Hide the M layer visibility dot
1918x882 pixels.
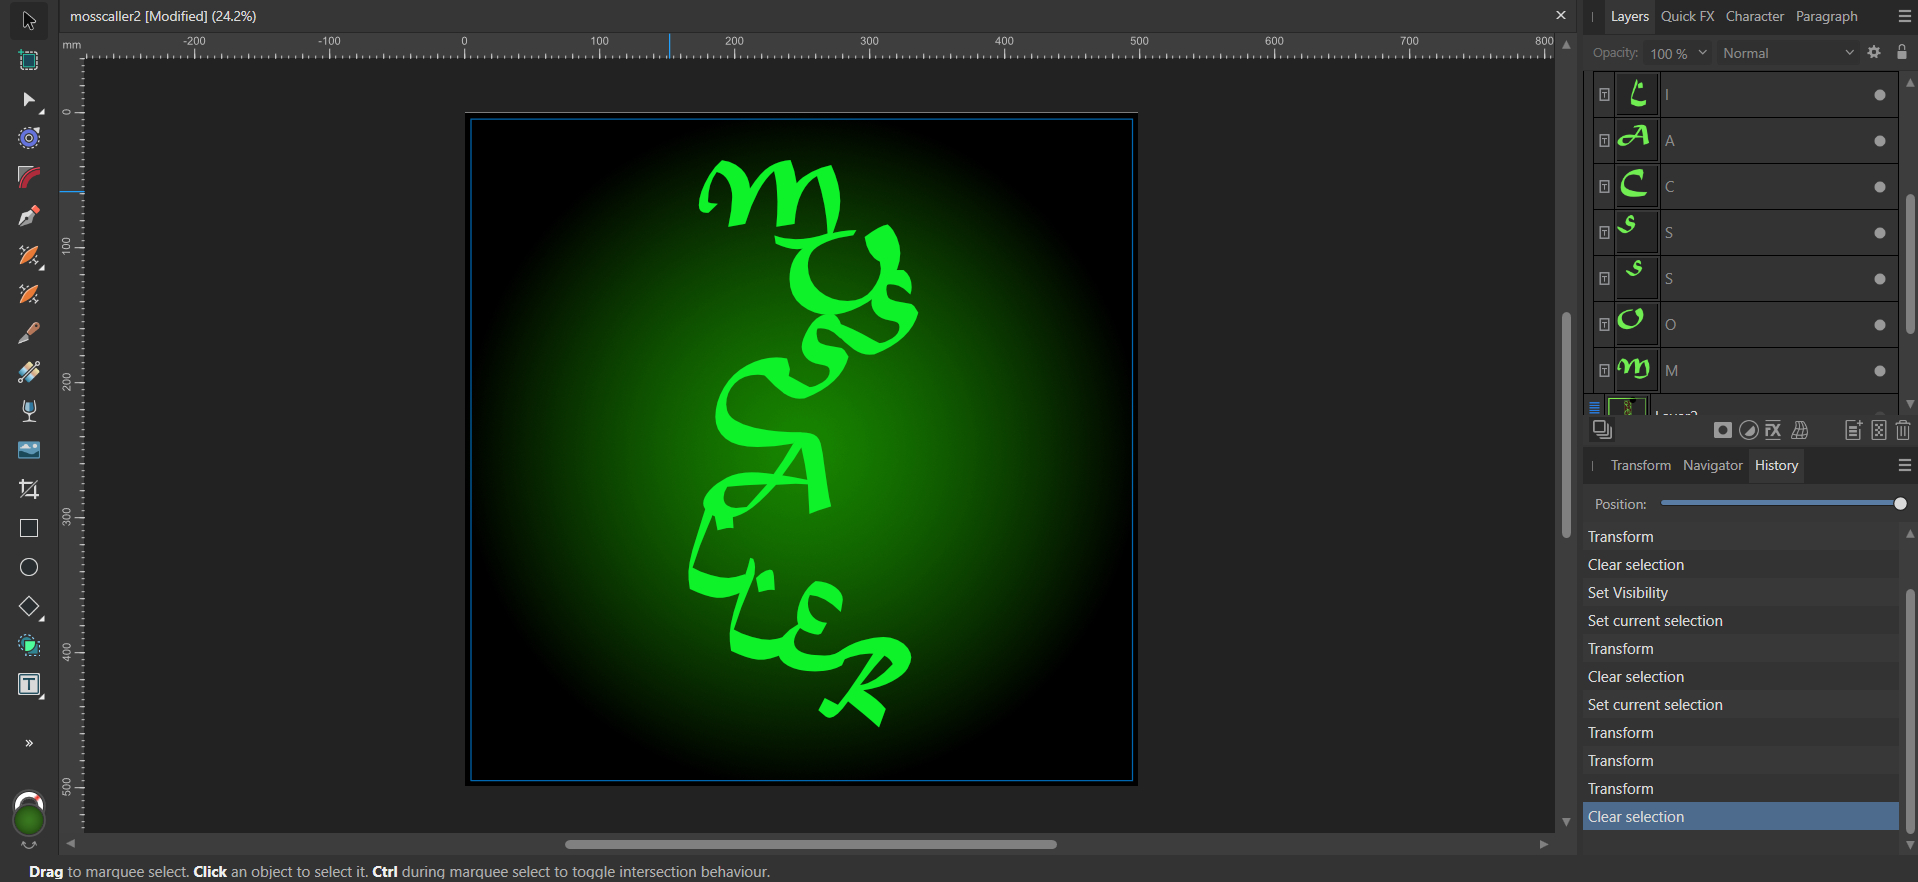(1879, 371)
